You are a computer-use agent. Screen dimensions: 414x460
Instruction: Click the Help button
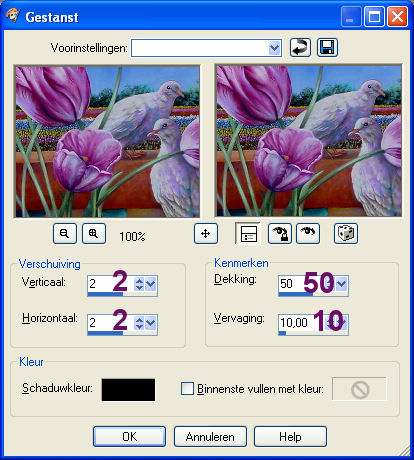tap(290, 436)
